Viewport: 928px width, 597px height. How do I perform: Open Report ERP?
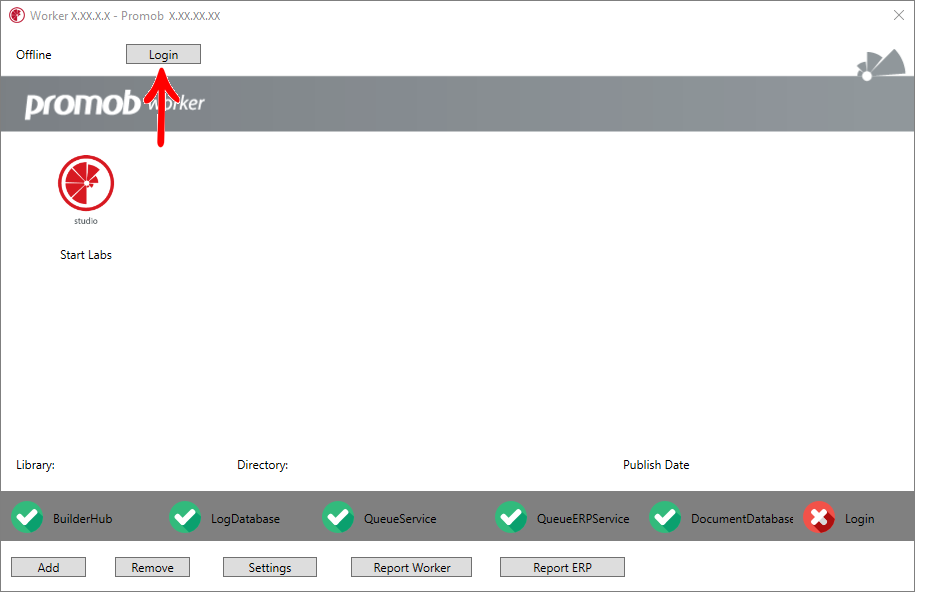[562, 567]
